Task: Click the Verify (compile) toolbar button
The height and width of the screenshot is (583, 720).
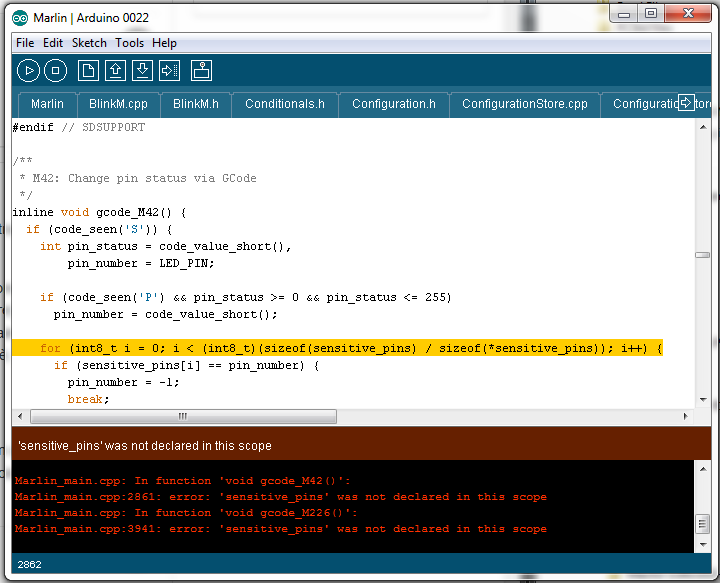Action: click(28, 70)
